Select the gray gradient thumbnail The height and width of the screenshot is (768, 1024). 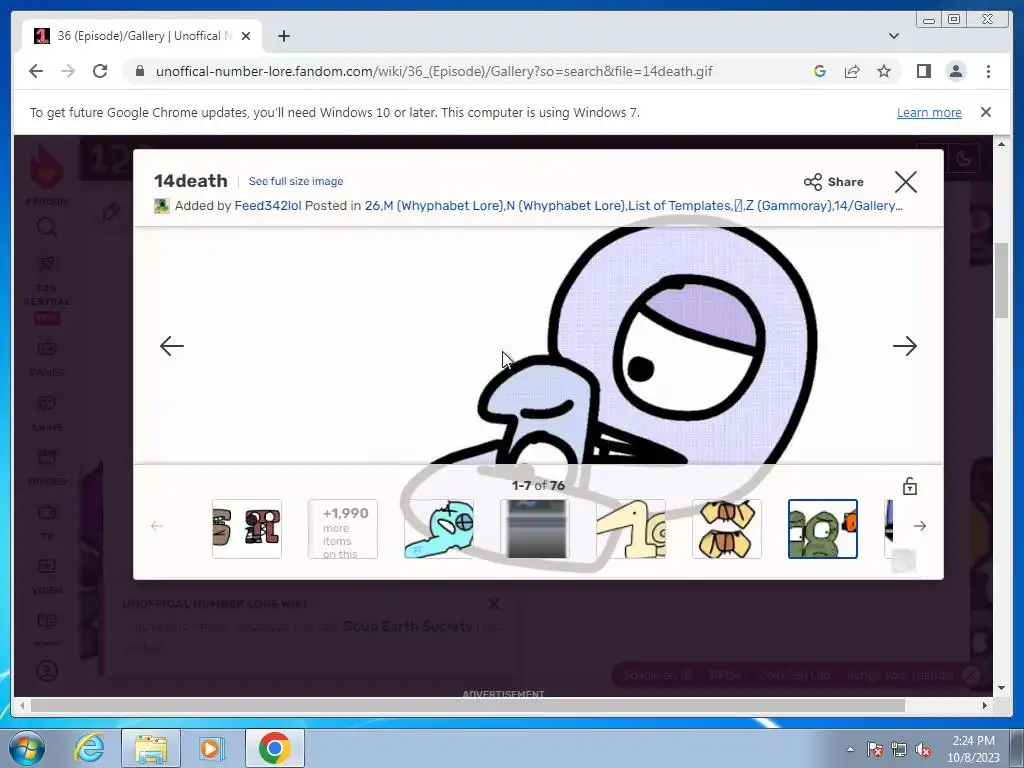coord(535,529)
